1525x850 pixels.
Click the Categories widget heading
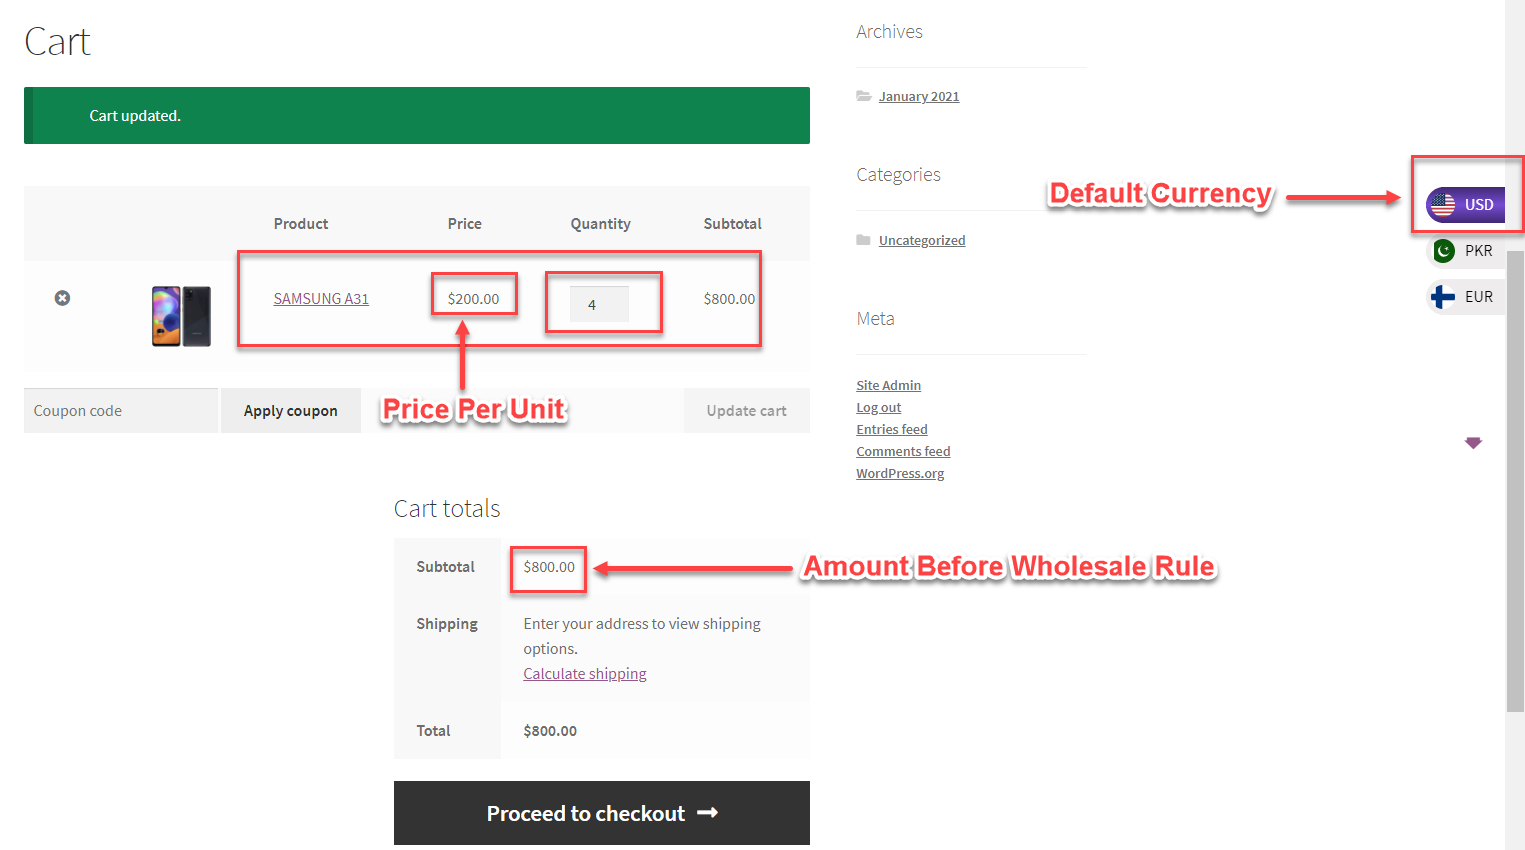click(x=898, y=175)
